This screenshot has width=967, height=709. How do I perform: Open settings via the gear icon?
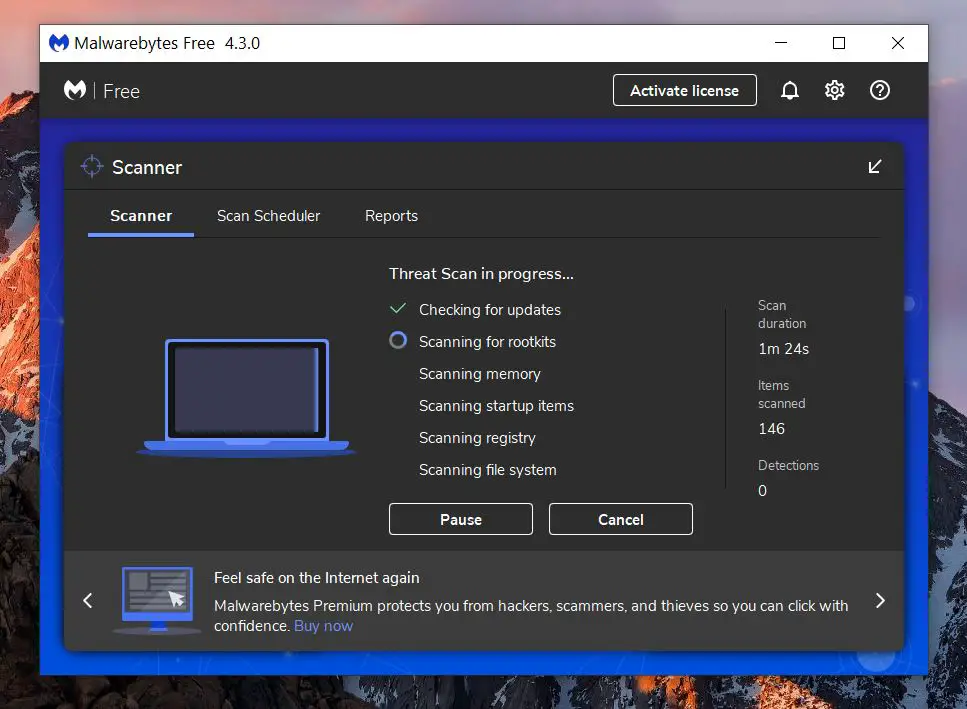click(834, 91)
